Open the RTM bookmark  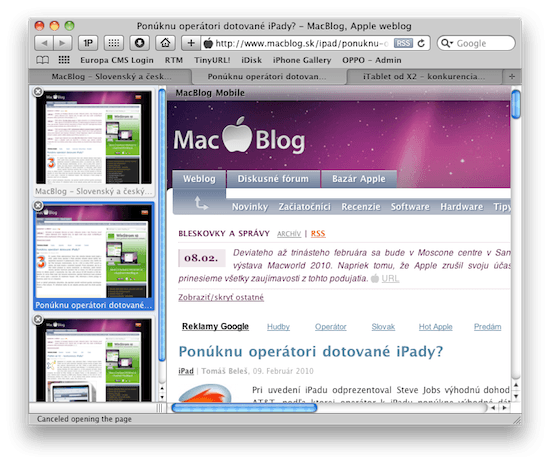[174, 60]
